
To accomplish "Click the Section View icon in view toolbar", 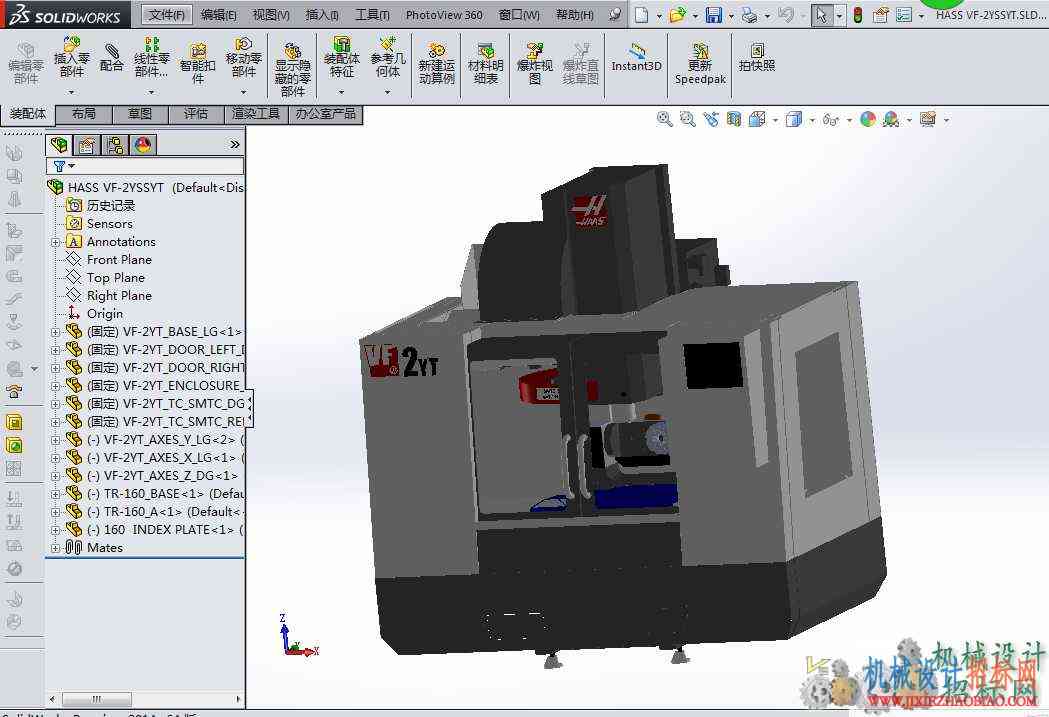I will (x=734, y=120).
